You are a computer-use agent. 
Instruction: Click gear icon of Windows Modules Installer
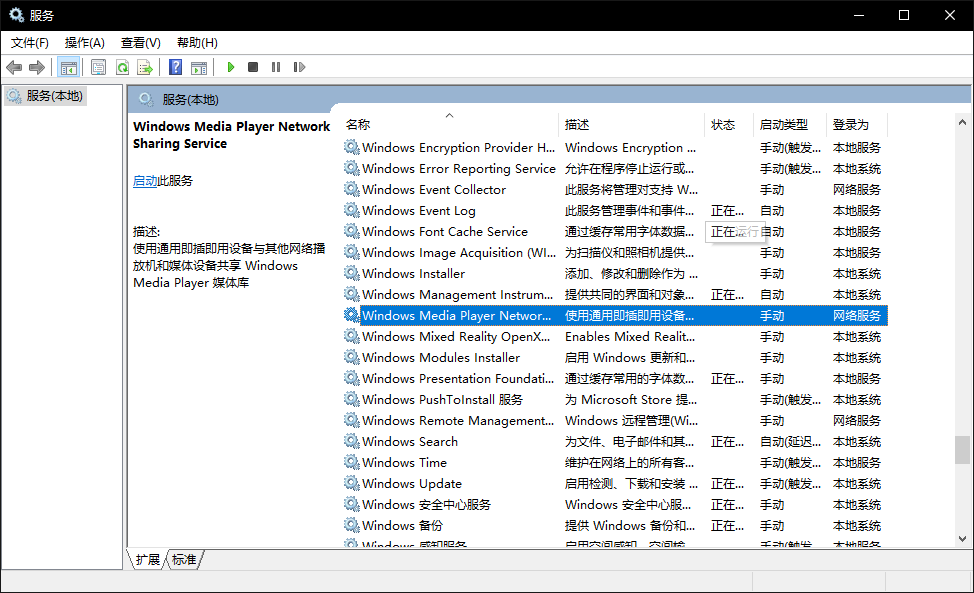(x=352, y=358)
